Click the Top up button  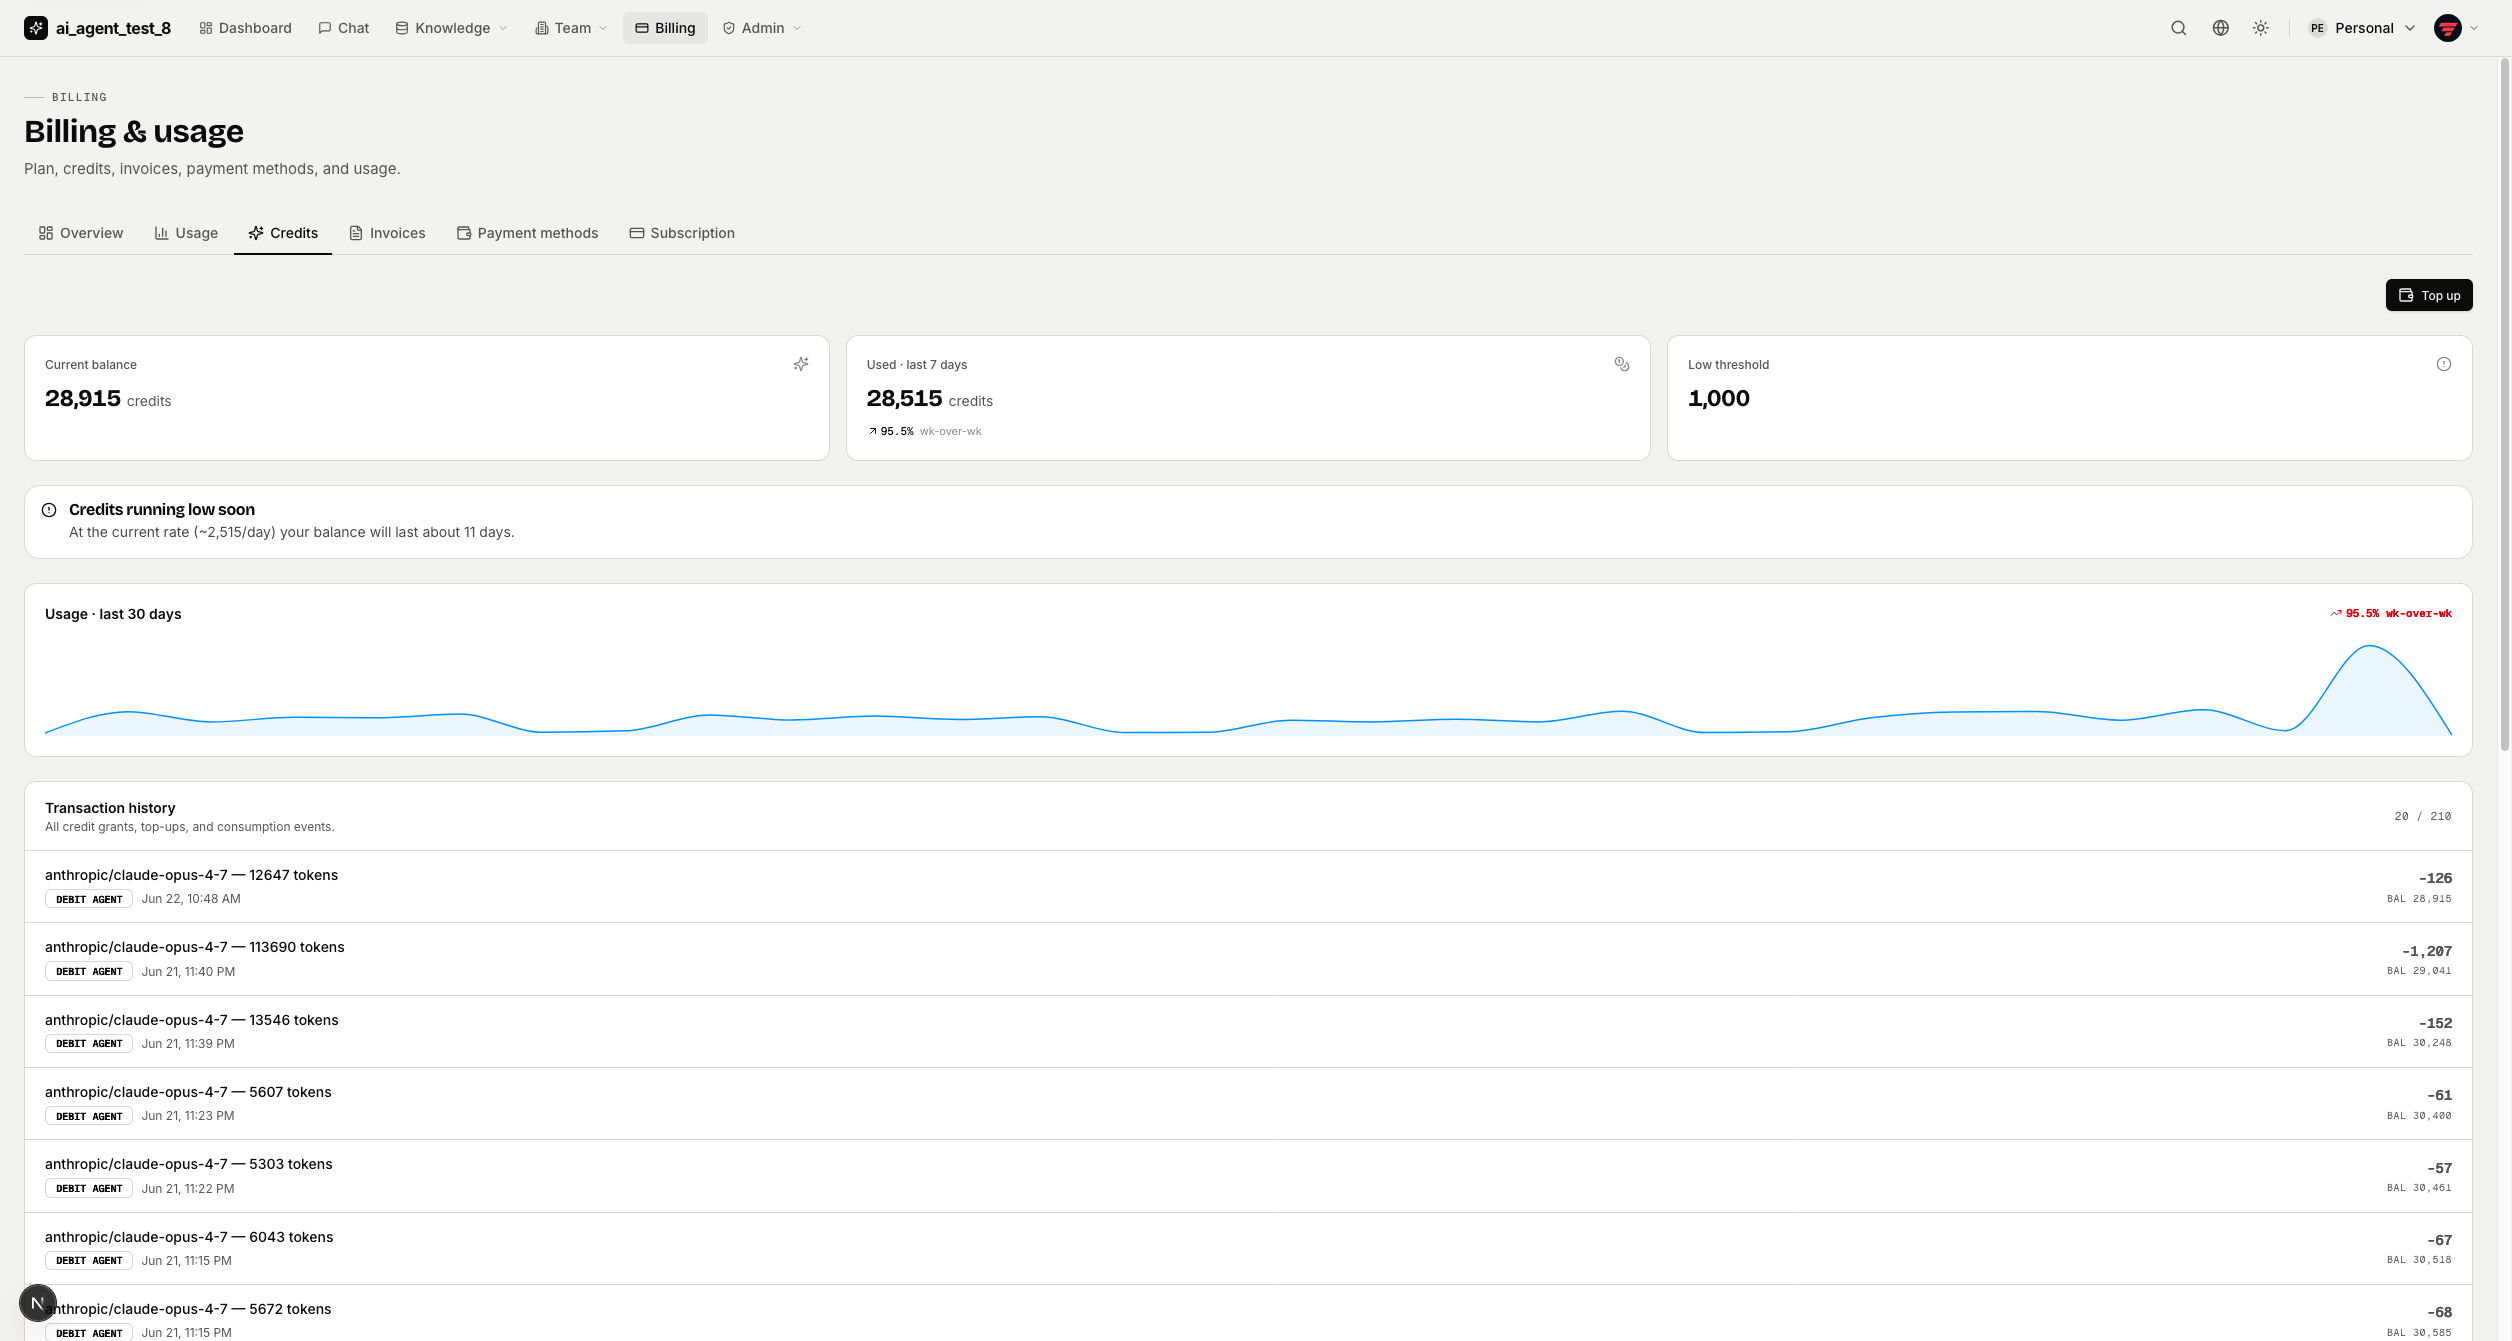pyautogui.click(x=2429, y=295)
